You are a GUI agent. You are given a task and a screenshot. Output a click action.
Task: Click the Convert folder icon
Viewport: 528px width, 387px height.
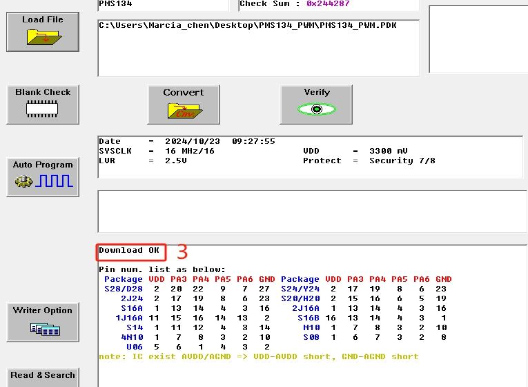pos(185,111)
